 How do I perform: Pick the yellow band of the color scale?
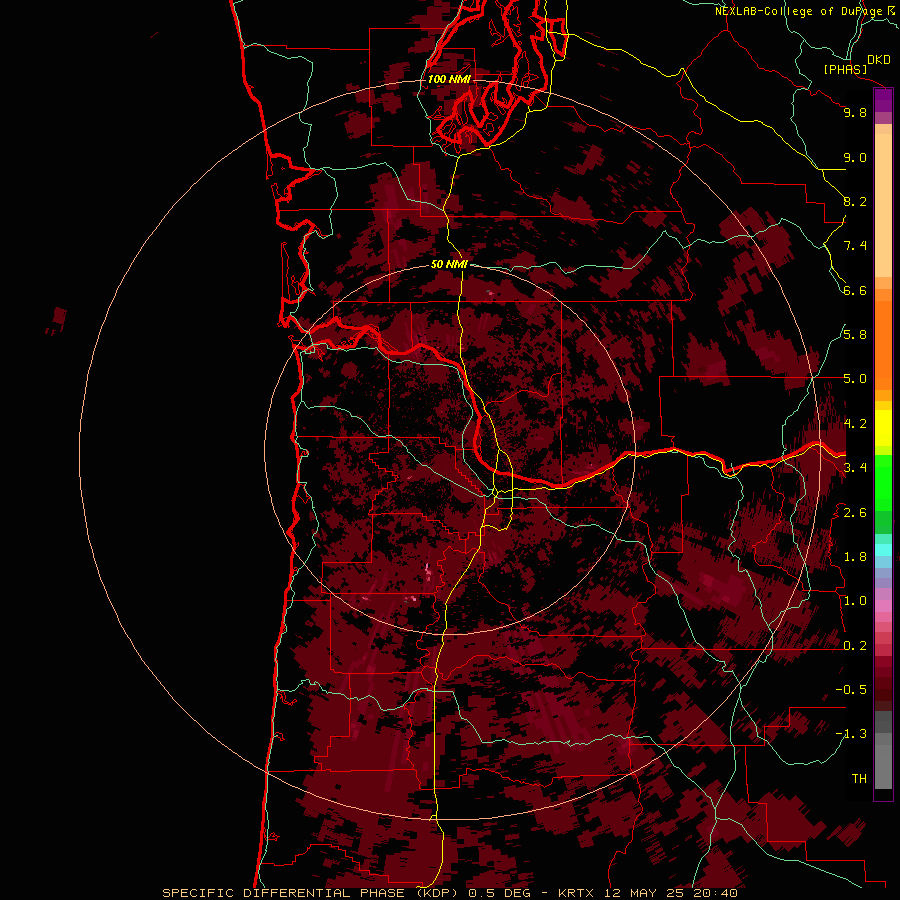(x=883, y=428)
